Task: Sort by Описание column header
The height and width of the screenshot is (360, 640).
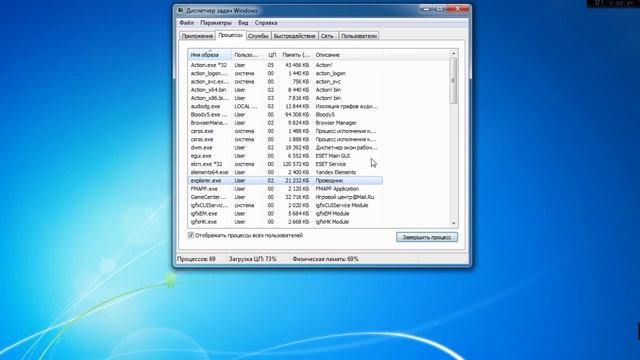Action: 348,55
